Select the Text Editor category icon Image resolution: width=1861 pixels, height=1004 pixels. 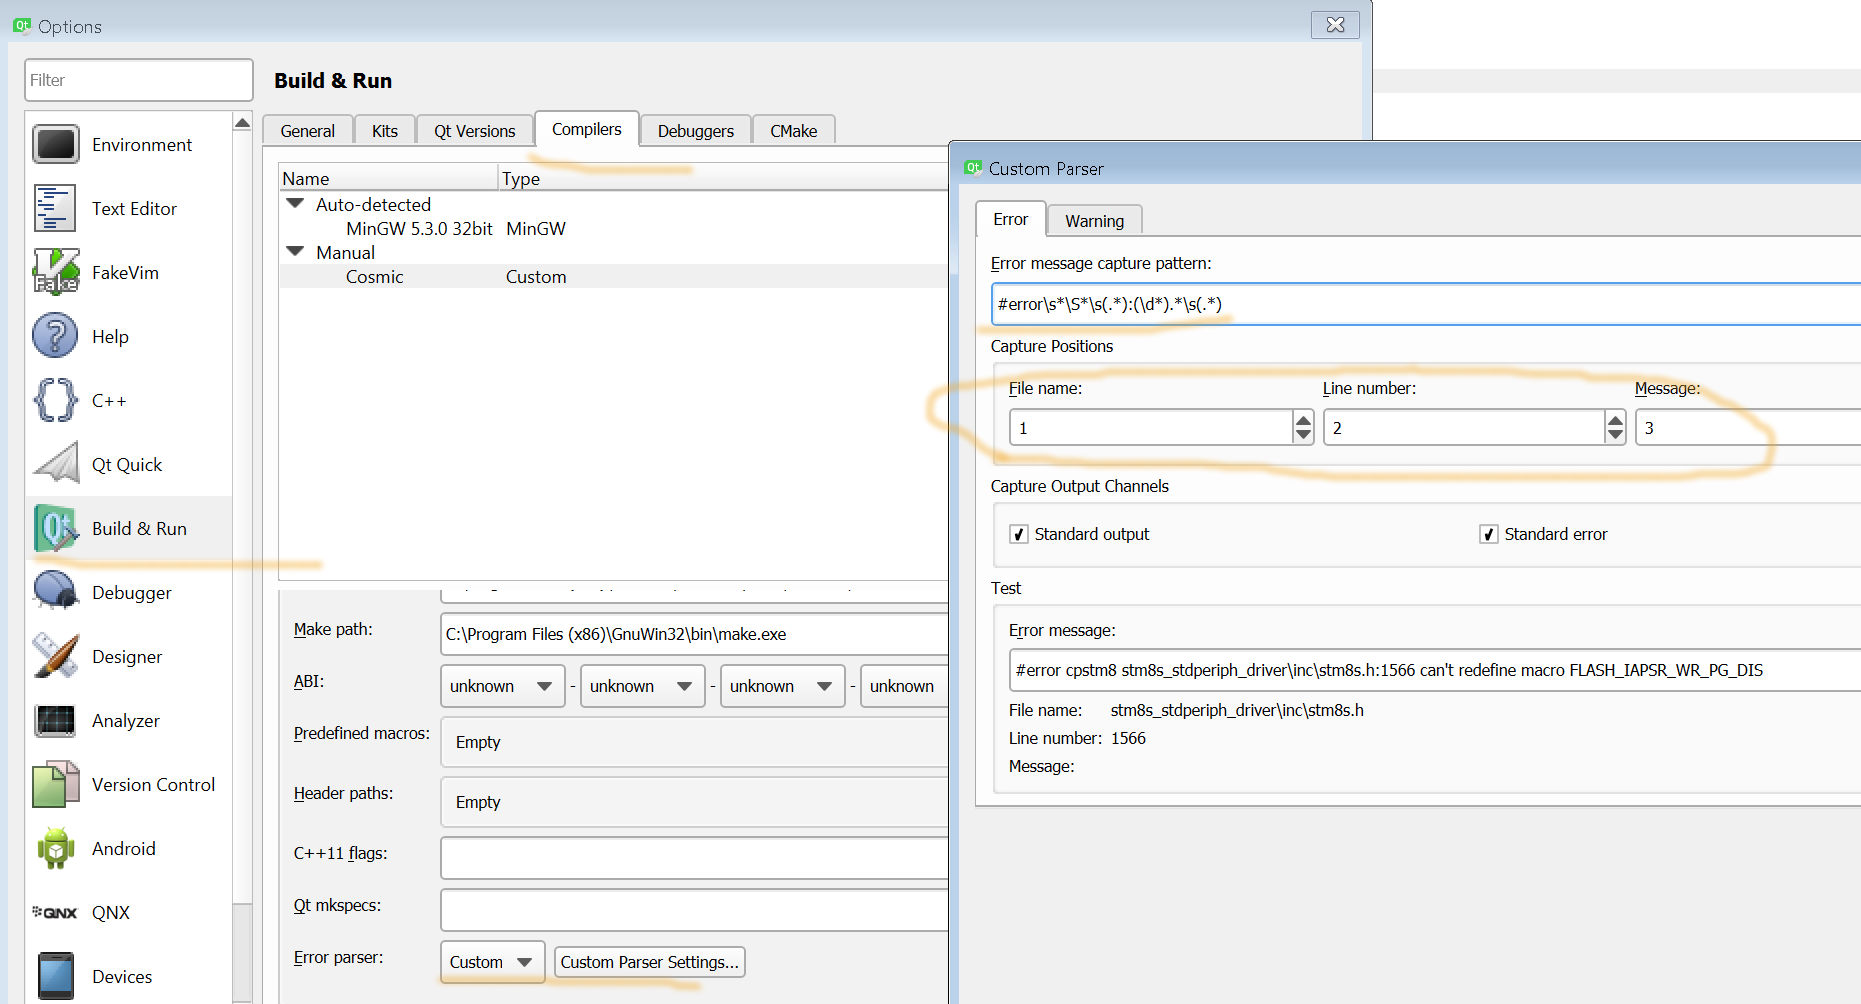[55, 208]
